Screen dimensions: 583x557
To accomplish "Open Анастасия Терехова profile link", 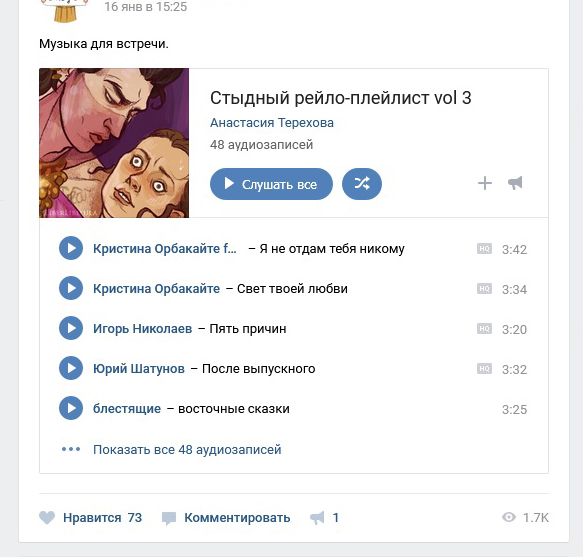I will [272, 123].
